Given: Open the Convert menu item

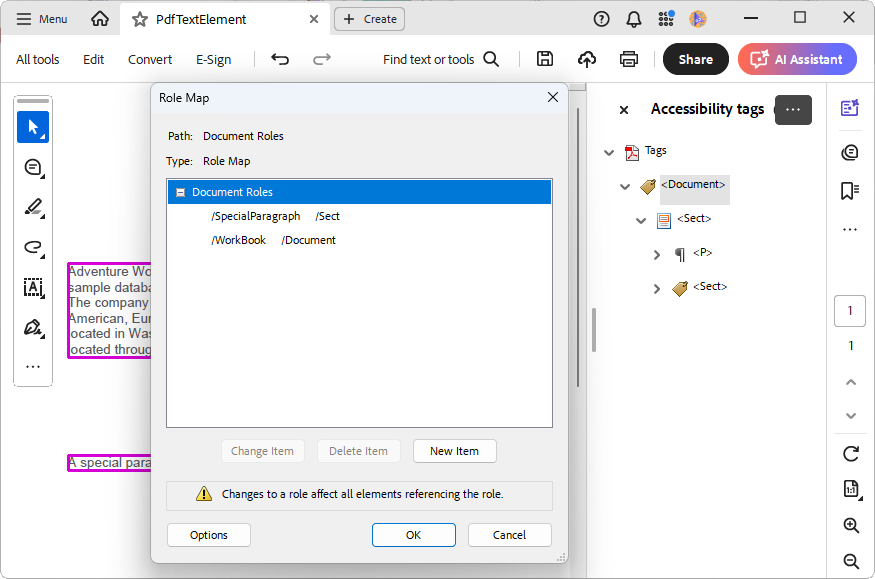Looking at the screenshot, I should (150, 59).
